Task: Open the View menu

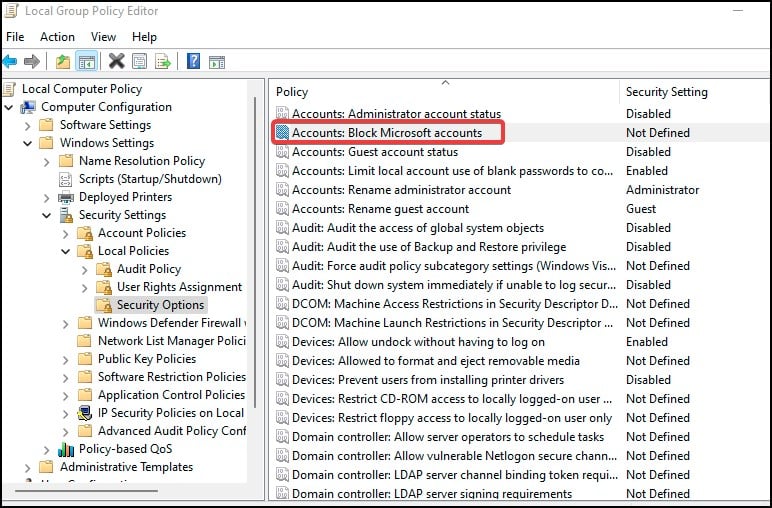Action: (103, 37)
